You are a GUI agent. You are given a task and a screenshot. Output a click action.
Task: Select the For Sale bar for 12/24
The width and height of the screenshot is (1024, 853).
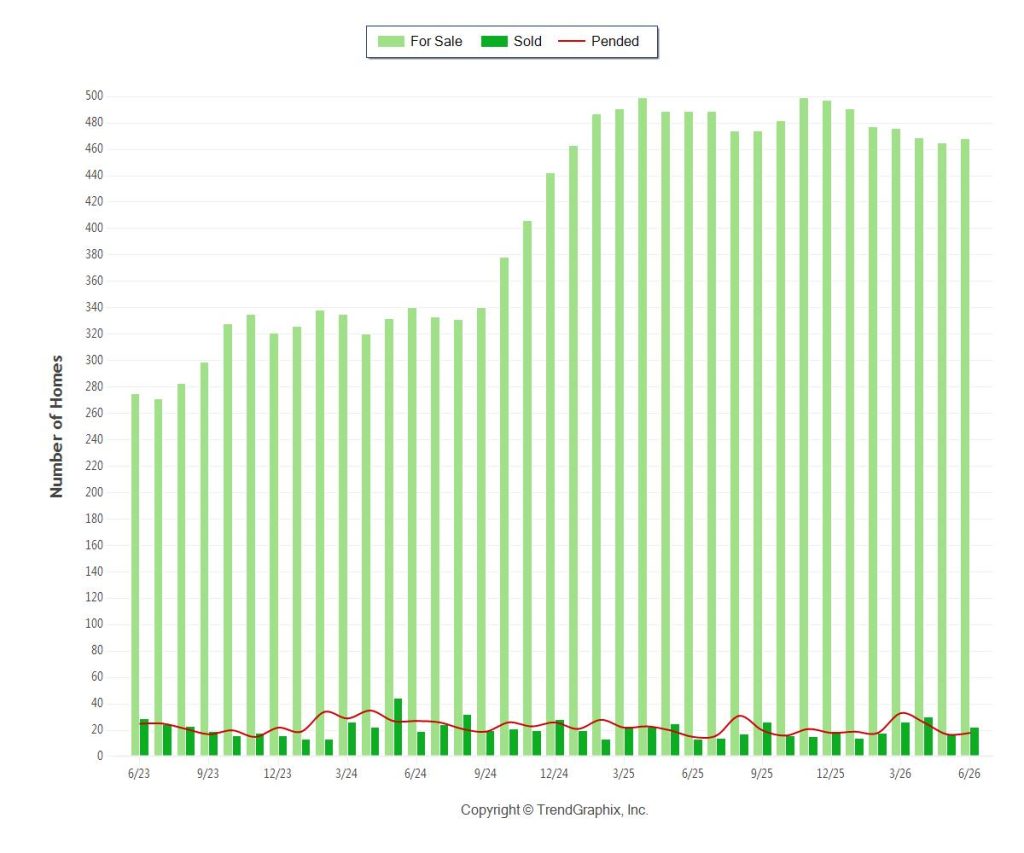click(x=551, y=464)
